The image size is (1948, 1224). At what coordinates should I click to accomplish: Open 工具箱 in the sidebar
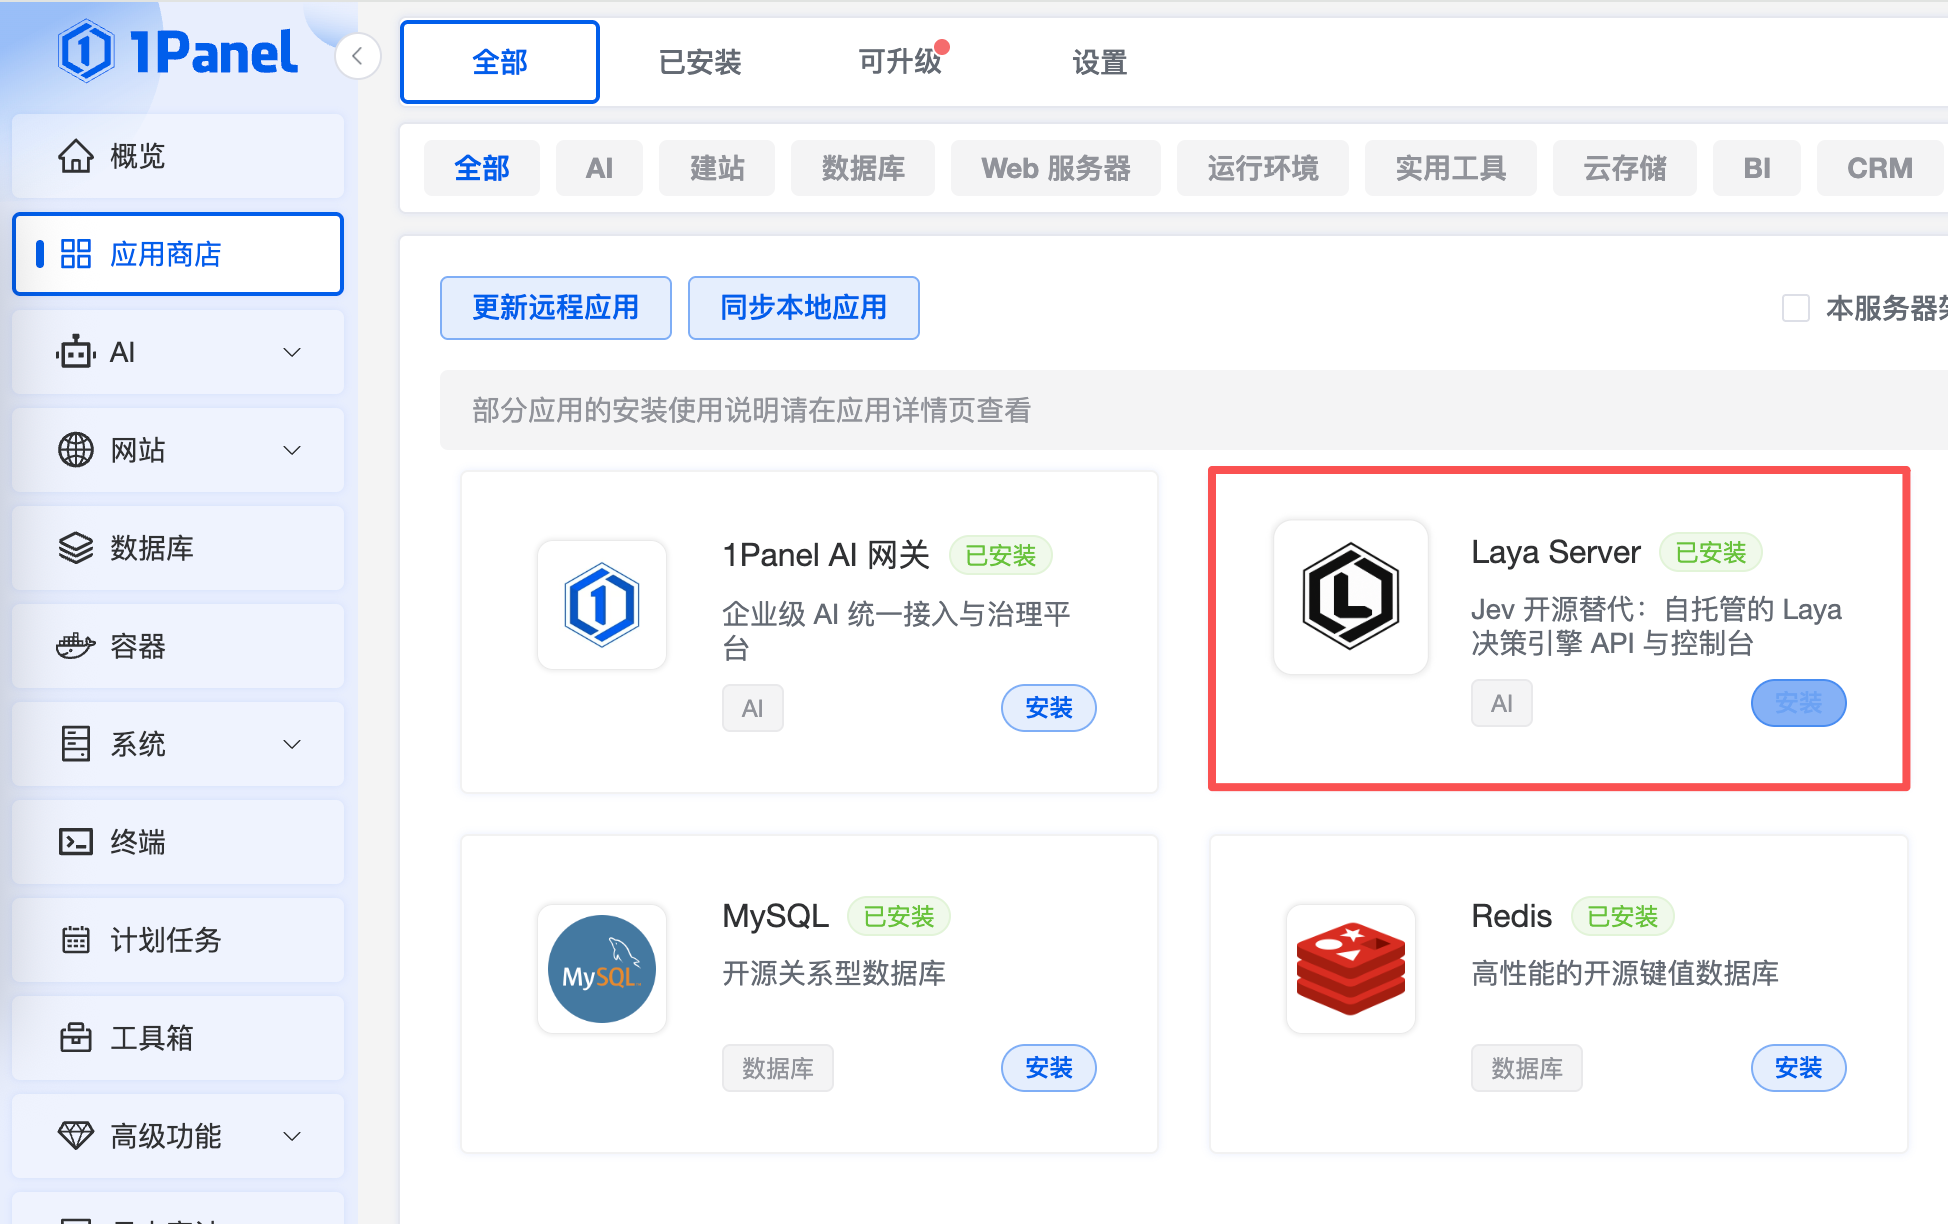178,1038
